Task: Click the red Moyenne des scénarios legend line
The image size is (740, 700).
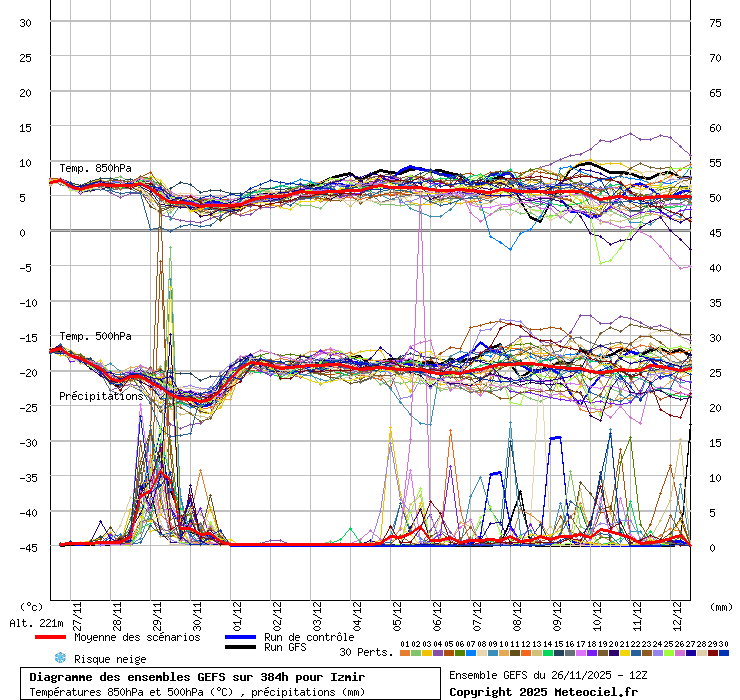Action: pyautogui.click(x=50, y=637)
